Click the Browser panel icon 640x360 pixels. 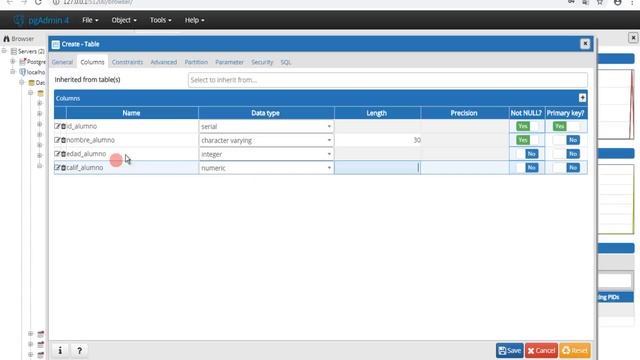pos(7,39)
